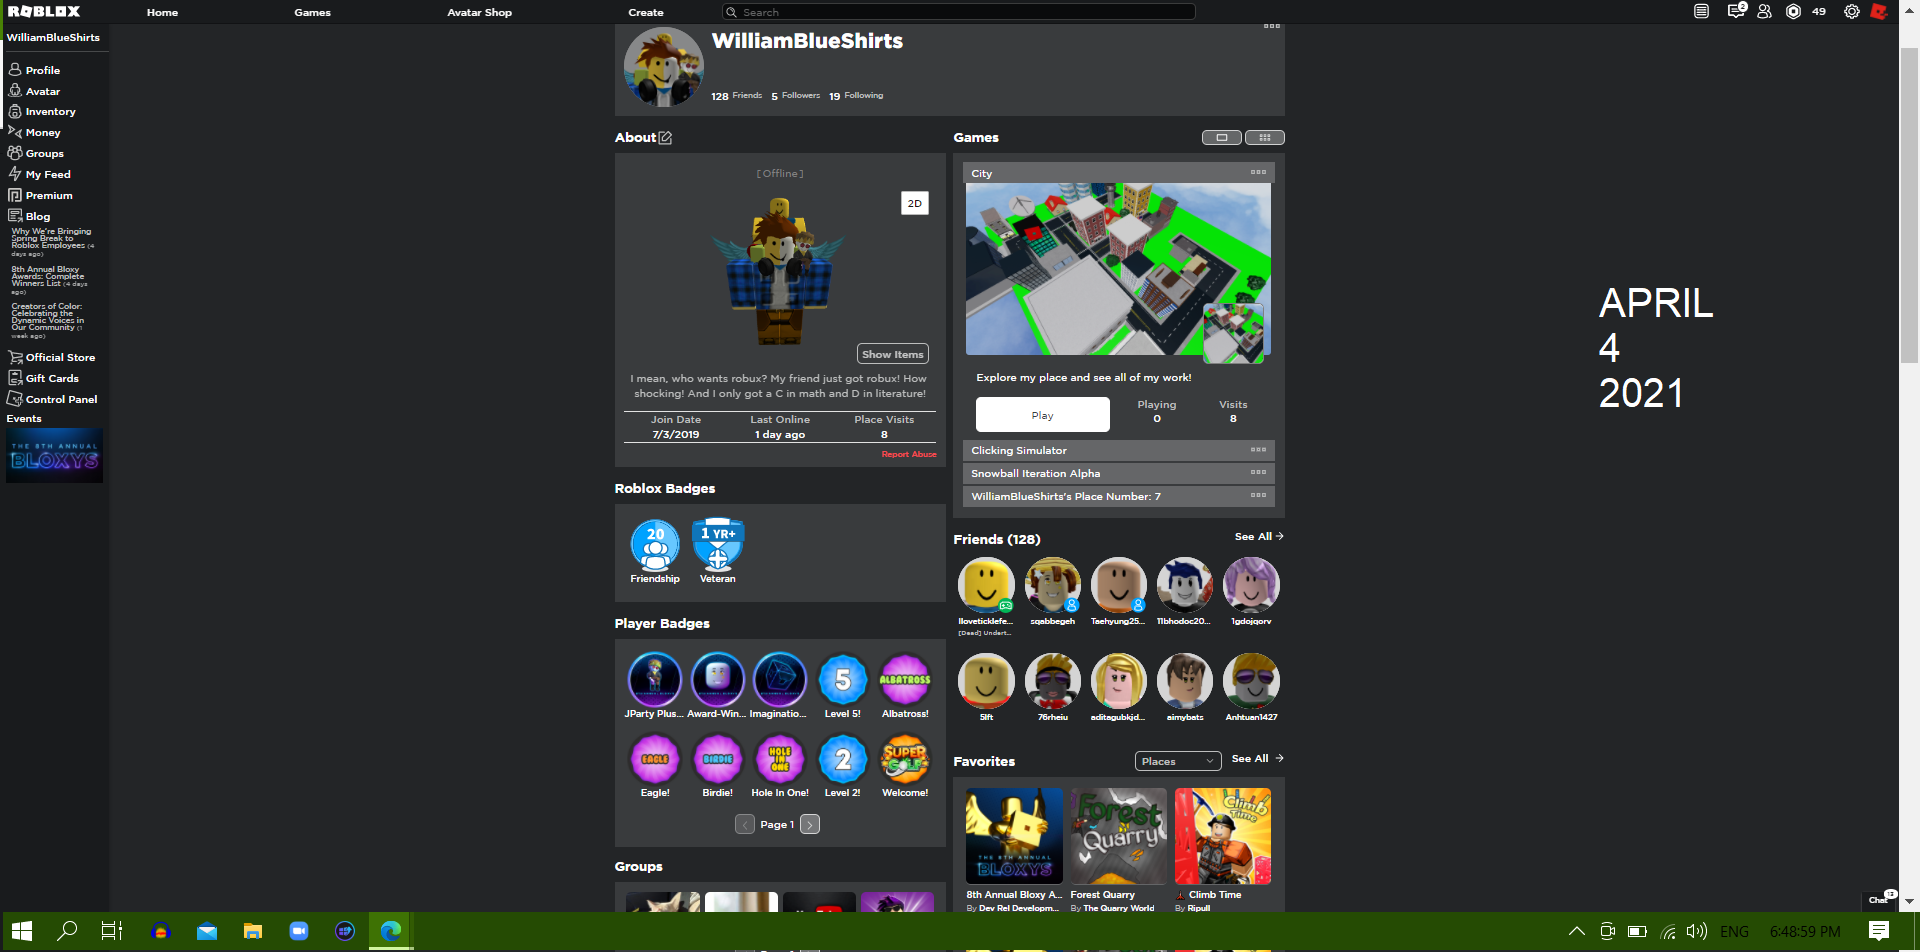Open the messages icon with badge 2
This screenshot has height=952, width=1920.
1736,11
